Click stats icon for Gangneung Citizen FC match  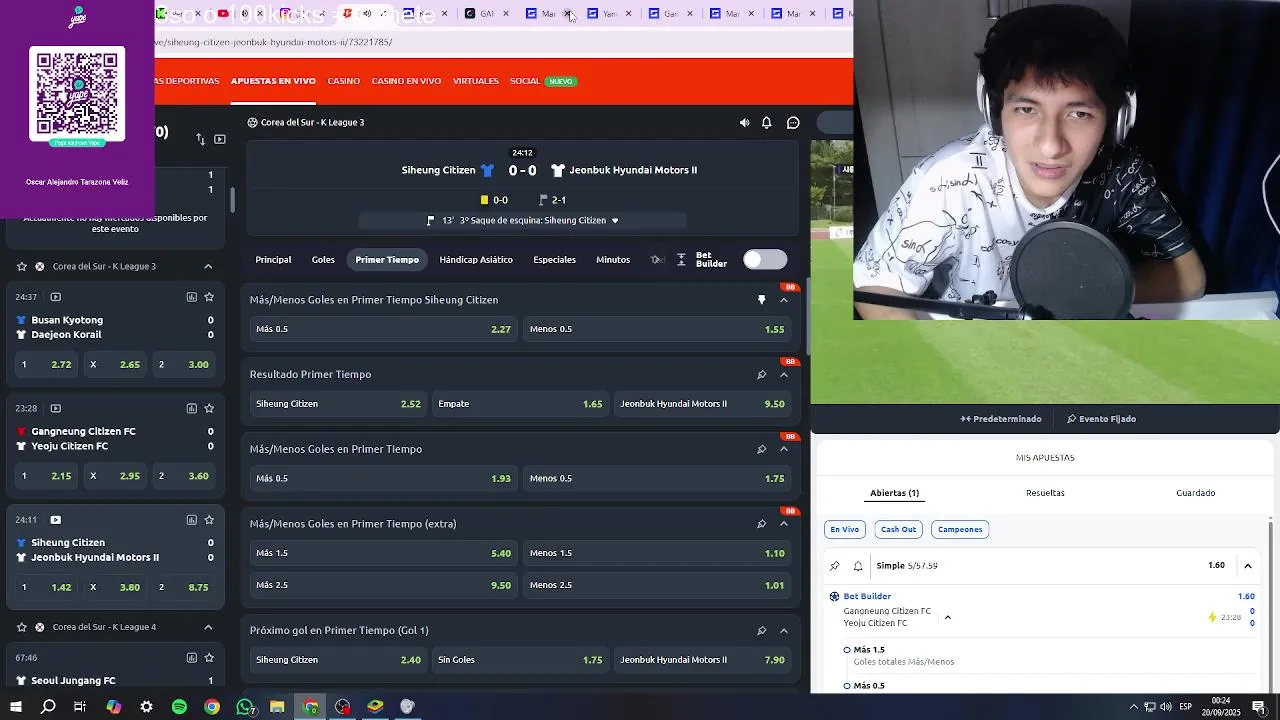click(x=191, y=408)
